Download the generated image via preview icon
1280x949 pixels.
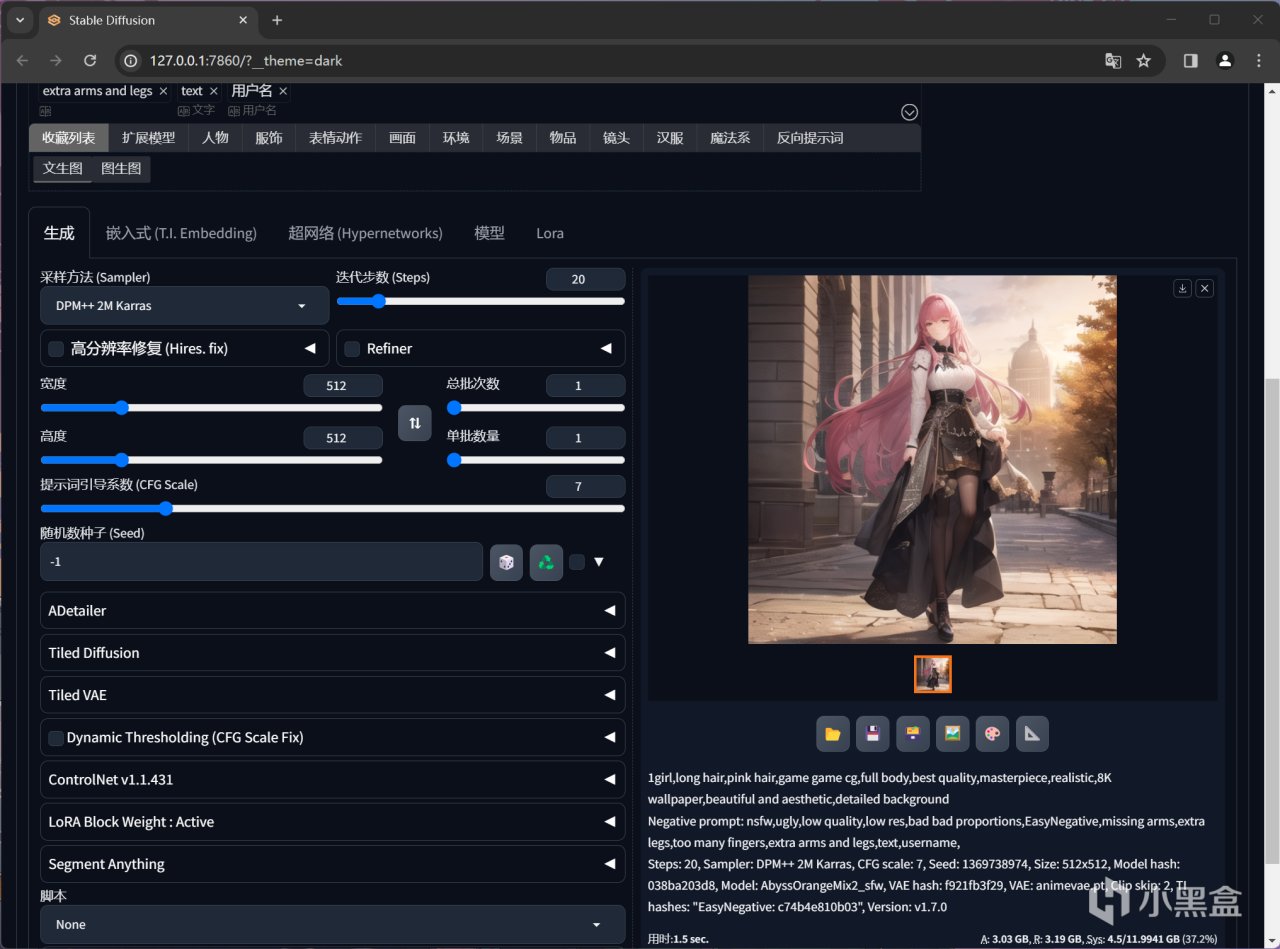tap(1182, 288)
